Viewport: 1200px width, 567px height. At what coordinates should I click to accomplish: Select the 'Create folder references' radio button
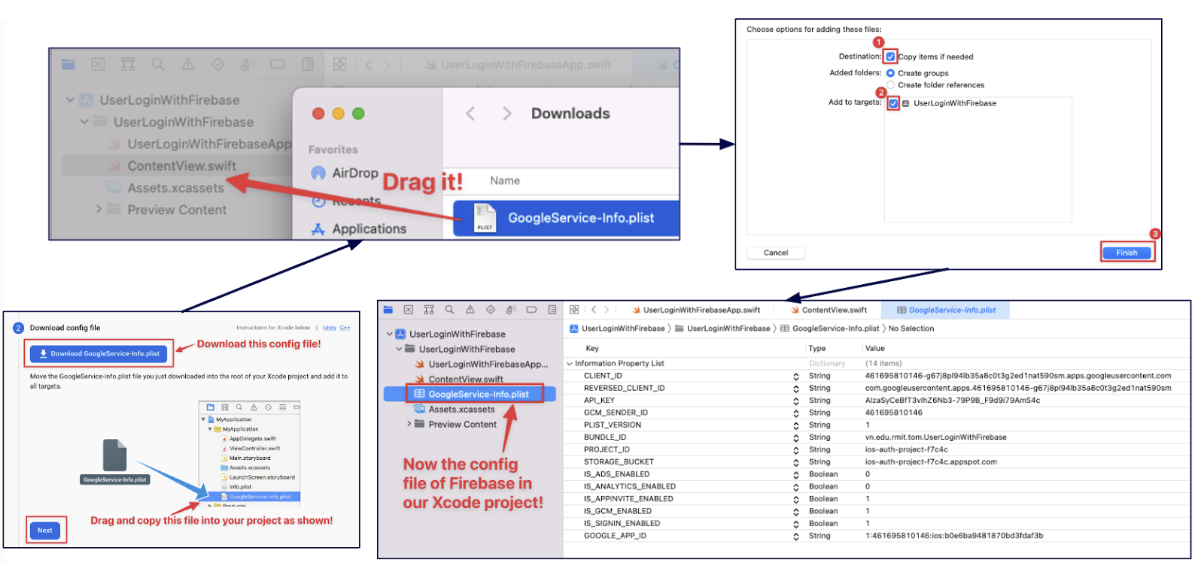890,85
